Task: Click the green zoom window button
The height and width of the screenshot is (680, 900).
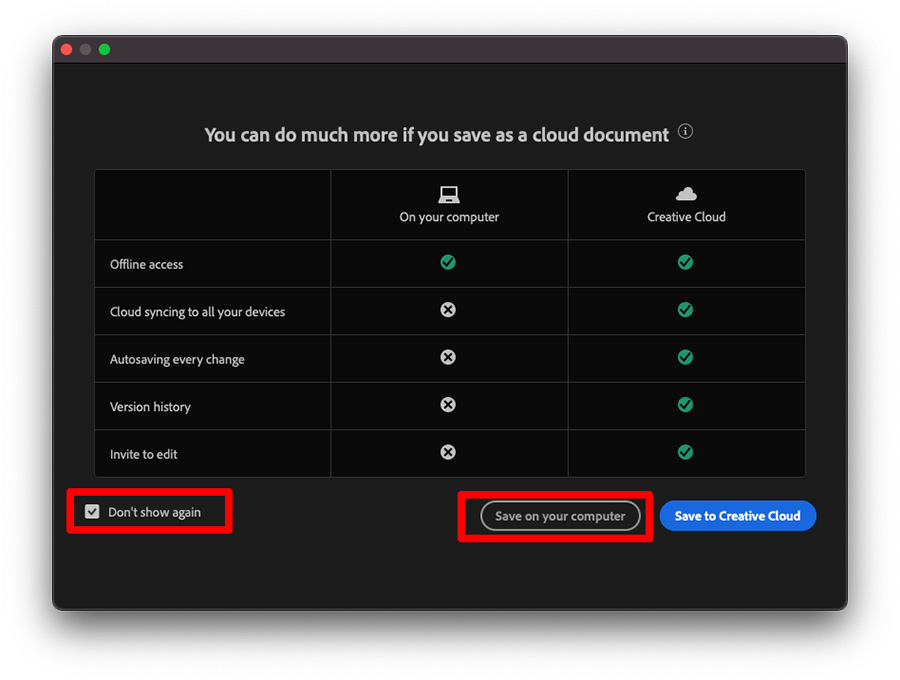Action: pos(104,49)
